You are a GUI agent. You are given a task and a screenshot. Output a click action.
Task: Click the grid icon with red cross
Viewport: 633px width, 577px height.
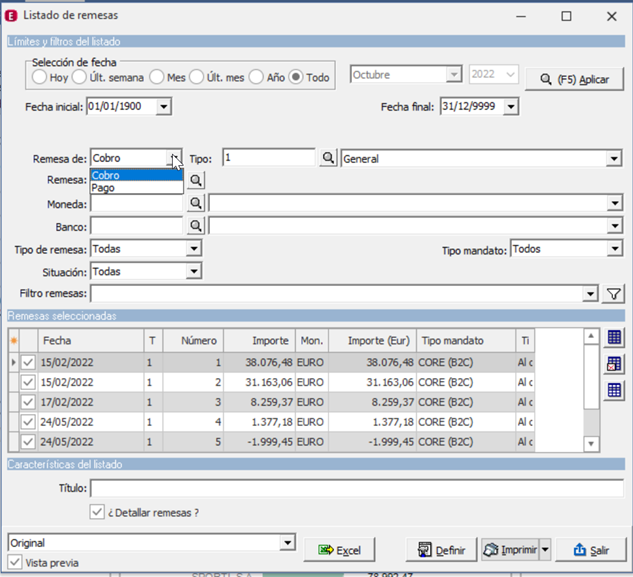pos(615,365)
